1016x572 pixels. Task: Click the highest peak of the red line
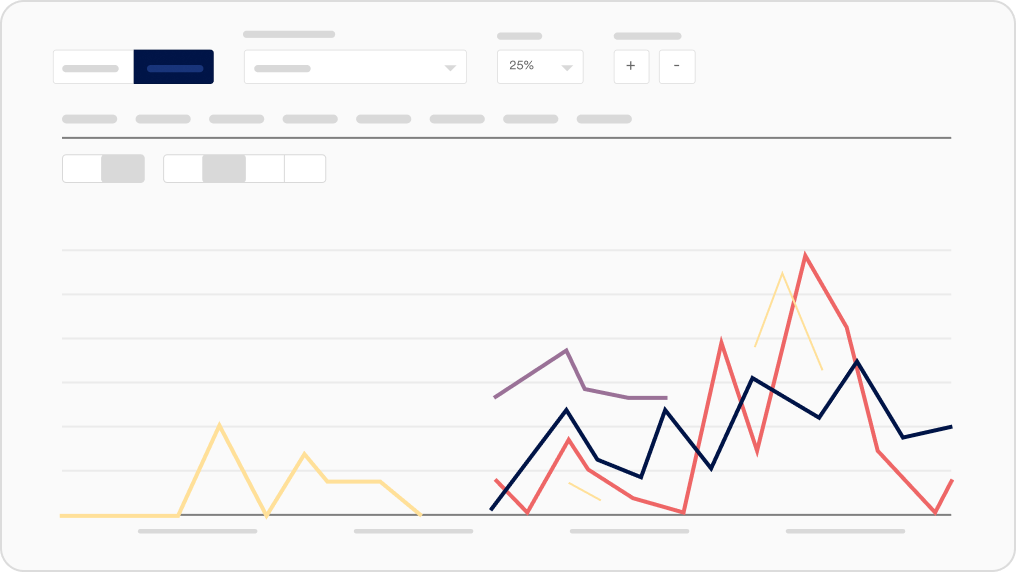[x=805, y=255]
